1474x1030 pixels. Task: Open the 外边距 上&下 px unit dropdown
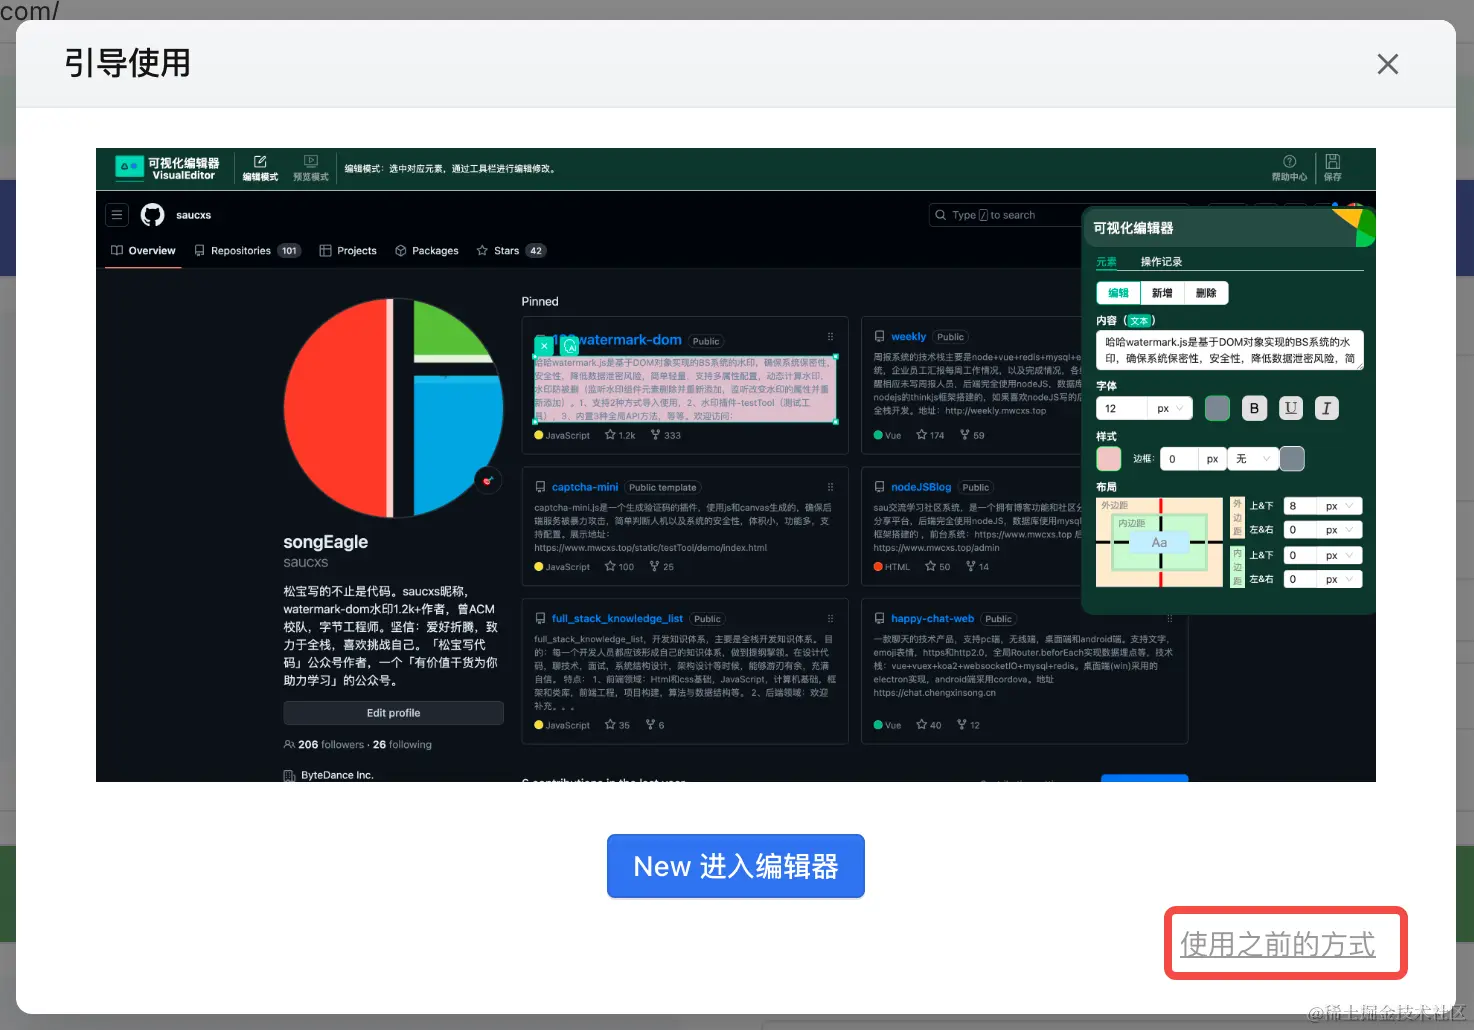tap(1339, 506)
